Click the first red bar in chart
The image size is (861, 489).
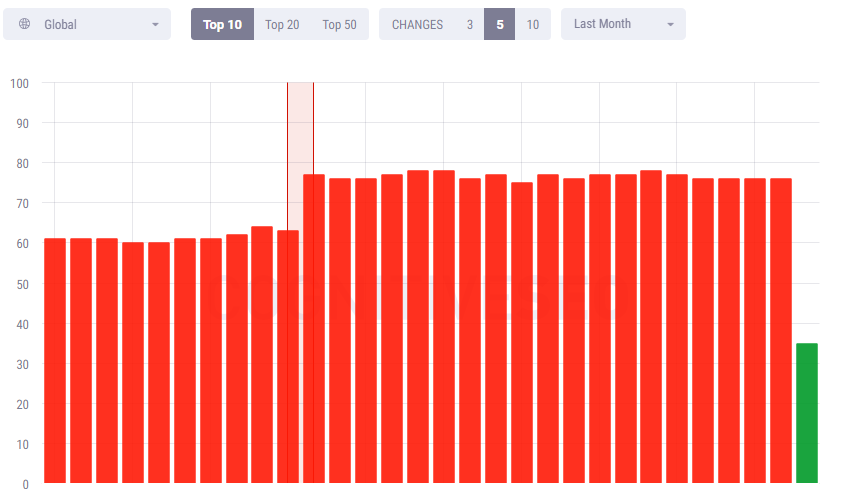(x=55, y=361)
